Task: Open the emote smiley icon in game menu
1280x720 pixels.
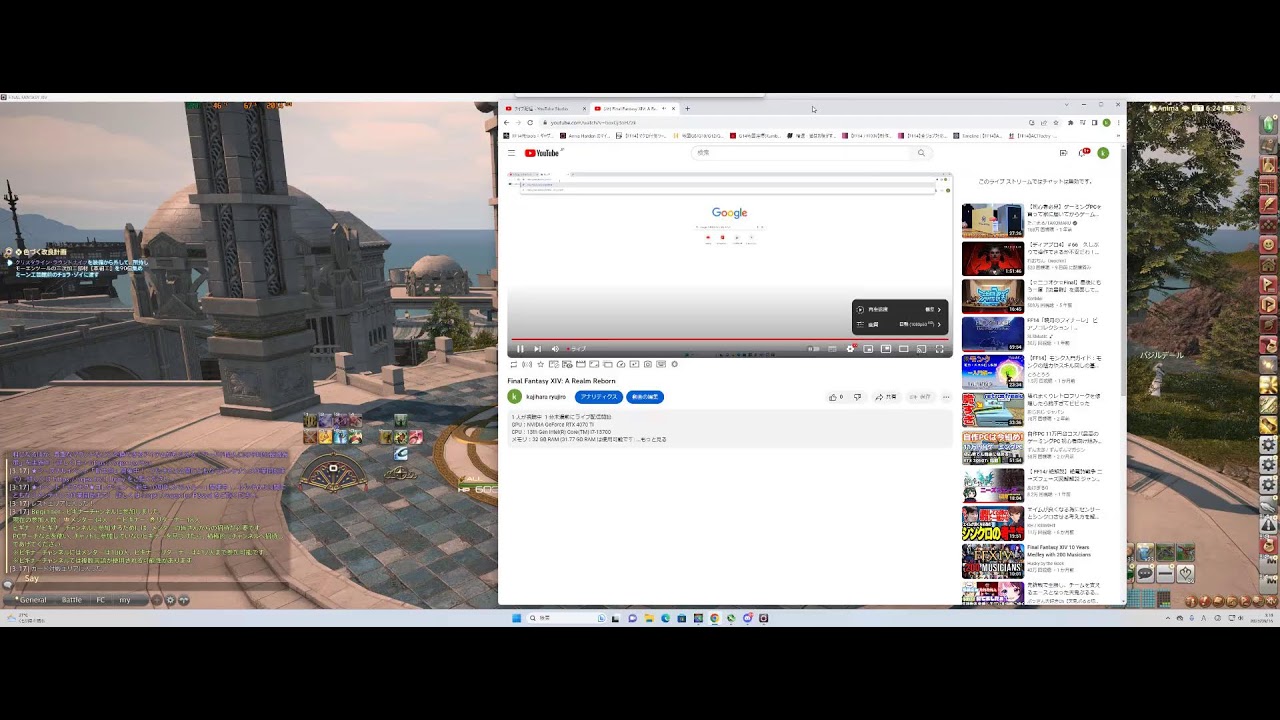Action: pyautogui.click(x=1269, y=244)
